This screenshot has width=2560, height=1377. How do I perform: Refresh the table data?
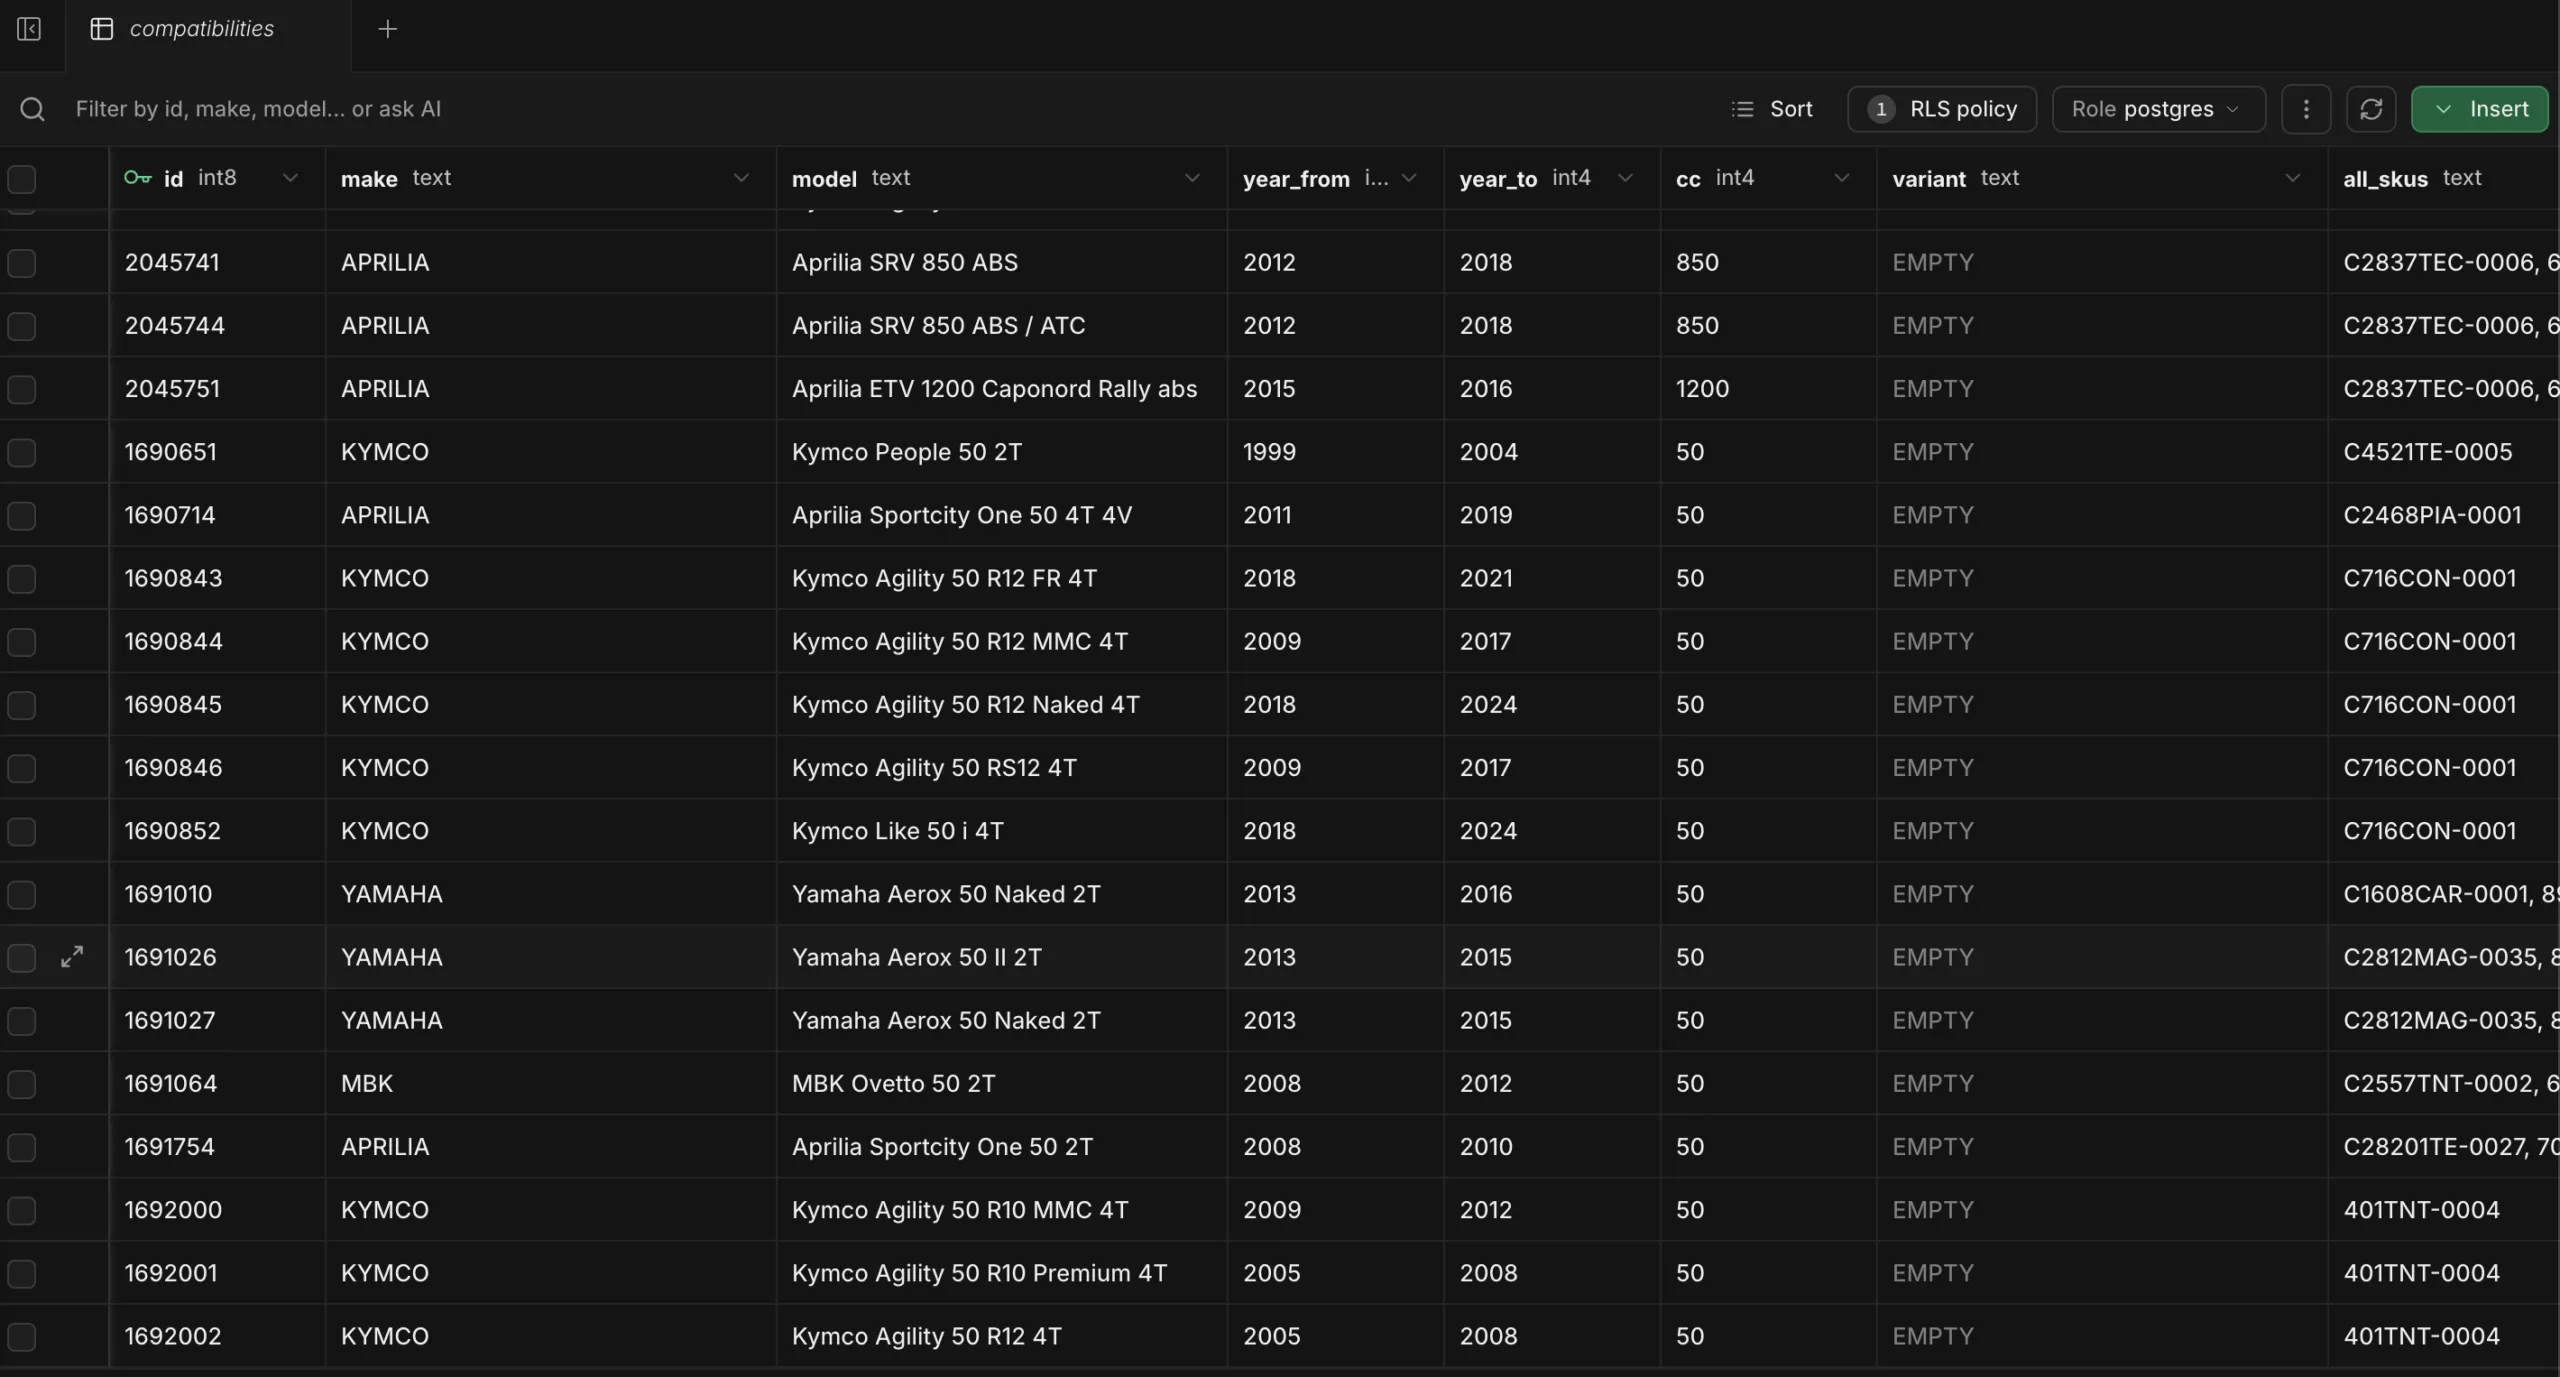pyautogui.click(x=2371, y=109)
